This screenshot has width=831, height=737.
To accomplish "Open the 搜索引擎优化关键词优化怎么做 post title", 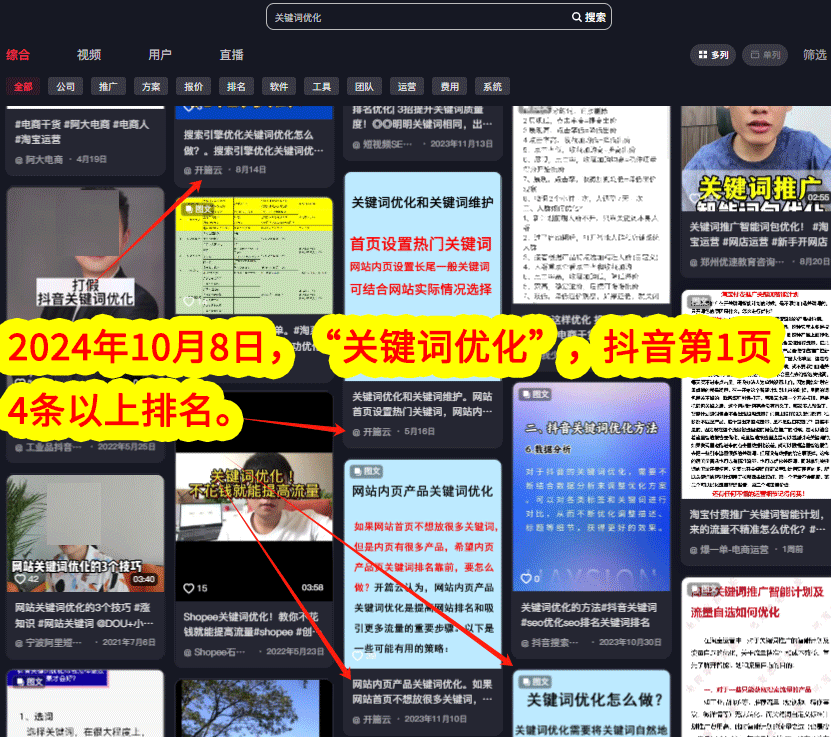I will point(254,143).
